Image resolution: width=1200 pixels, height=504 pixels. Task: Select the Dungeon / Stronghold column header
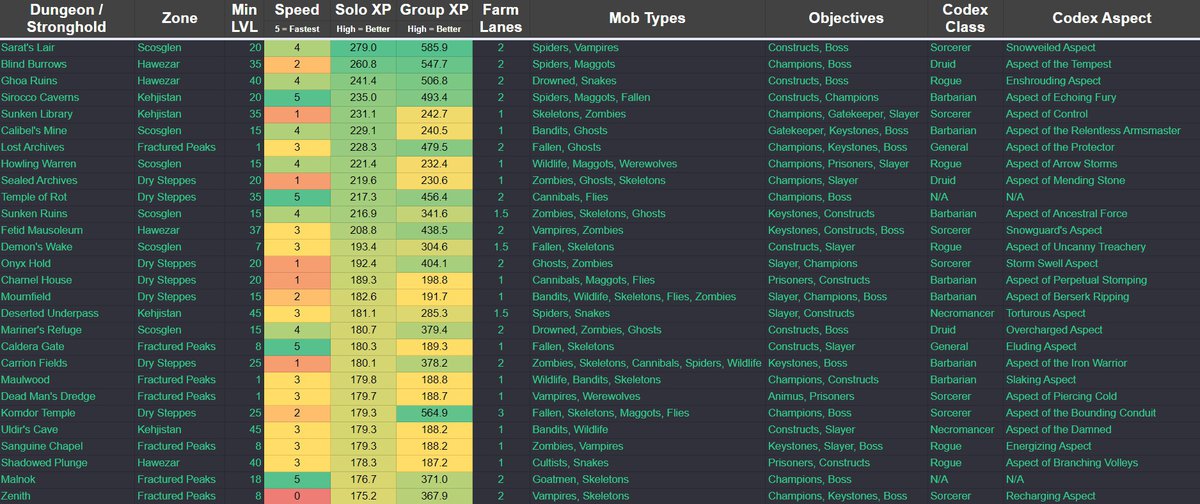tap(67, 19)
